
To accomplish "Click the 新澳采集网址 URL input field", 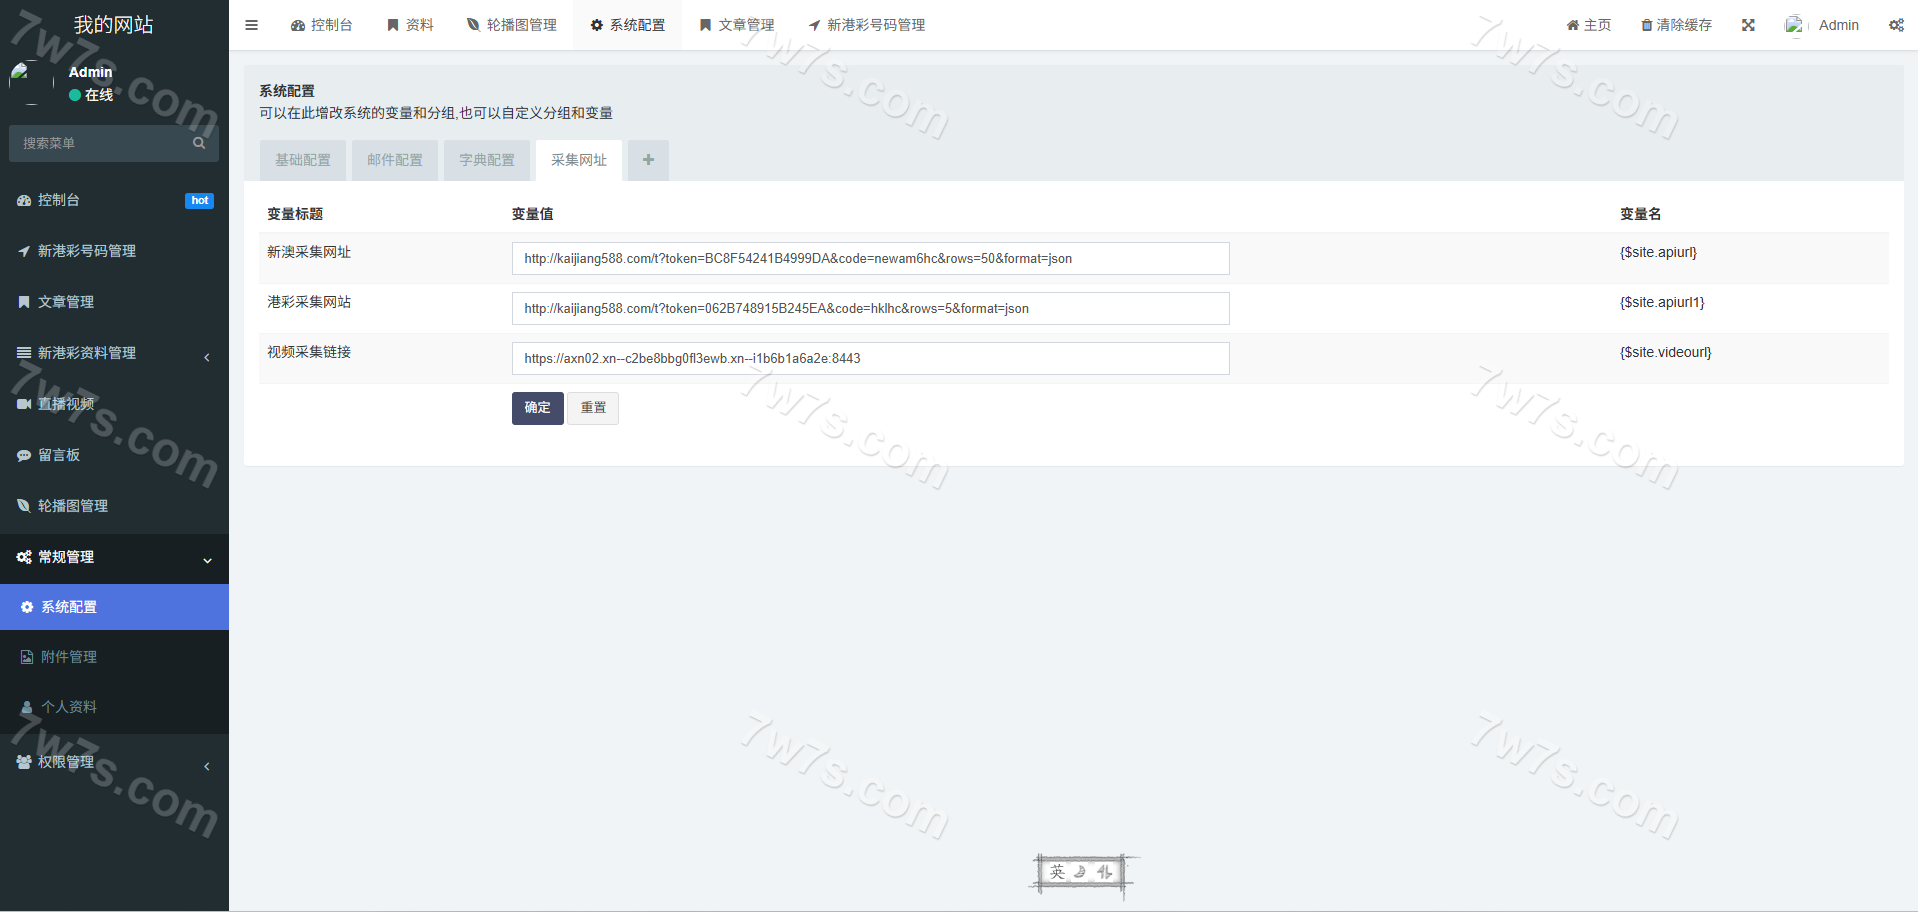I will 870,258.
